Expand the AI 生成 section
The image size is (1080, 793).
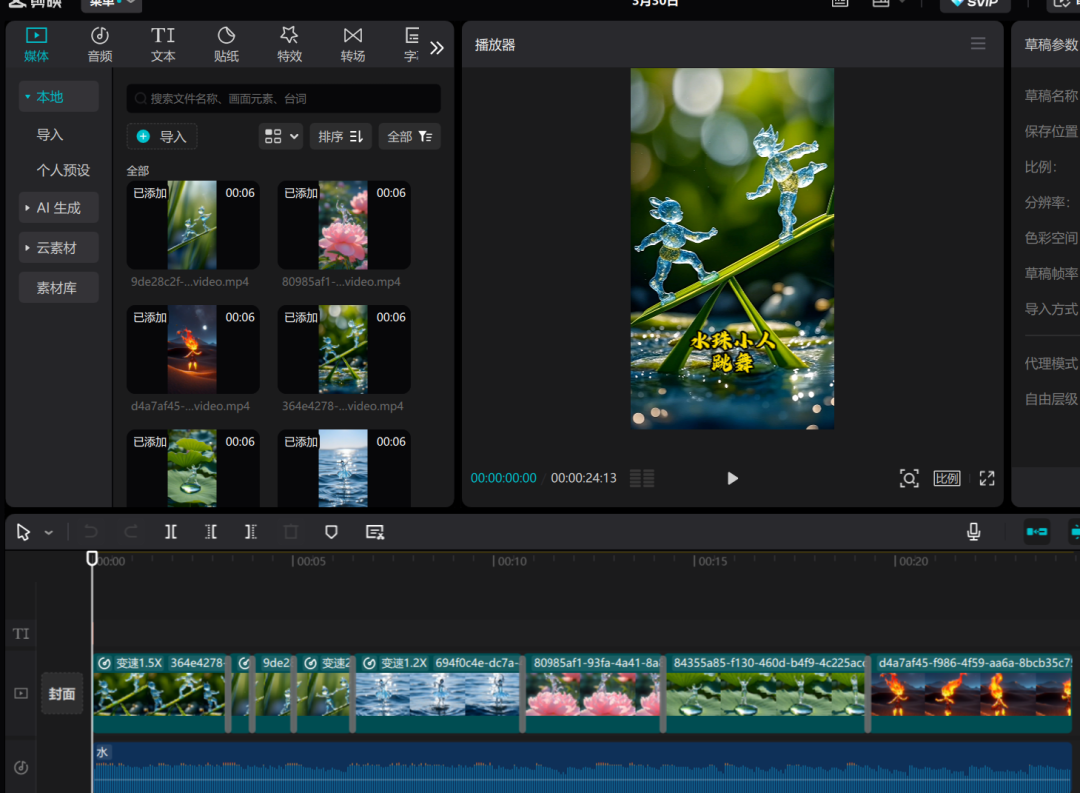point(59,207)
